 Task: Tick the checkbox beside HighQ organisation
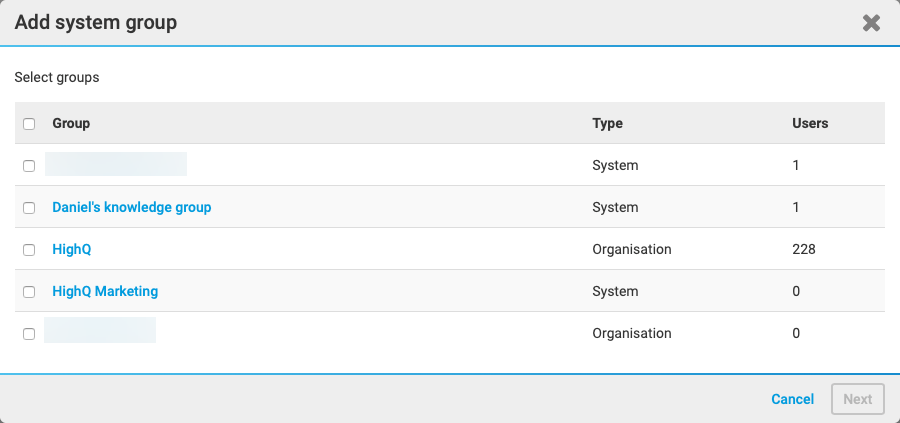coord(29,250)
